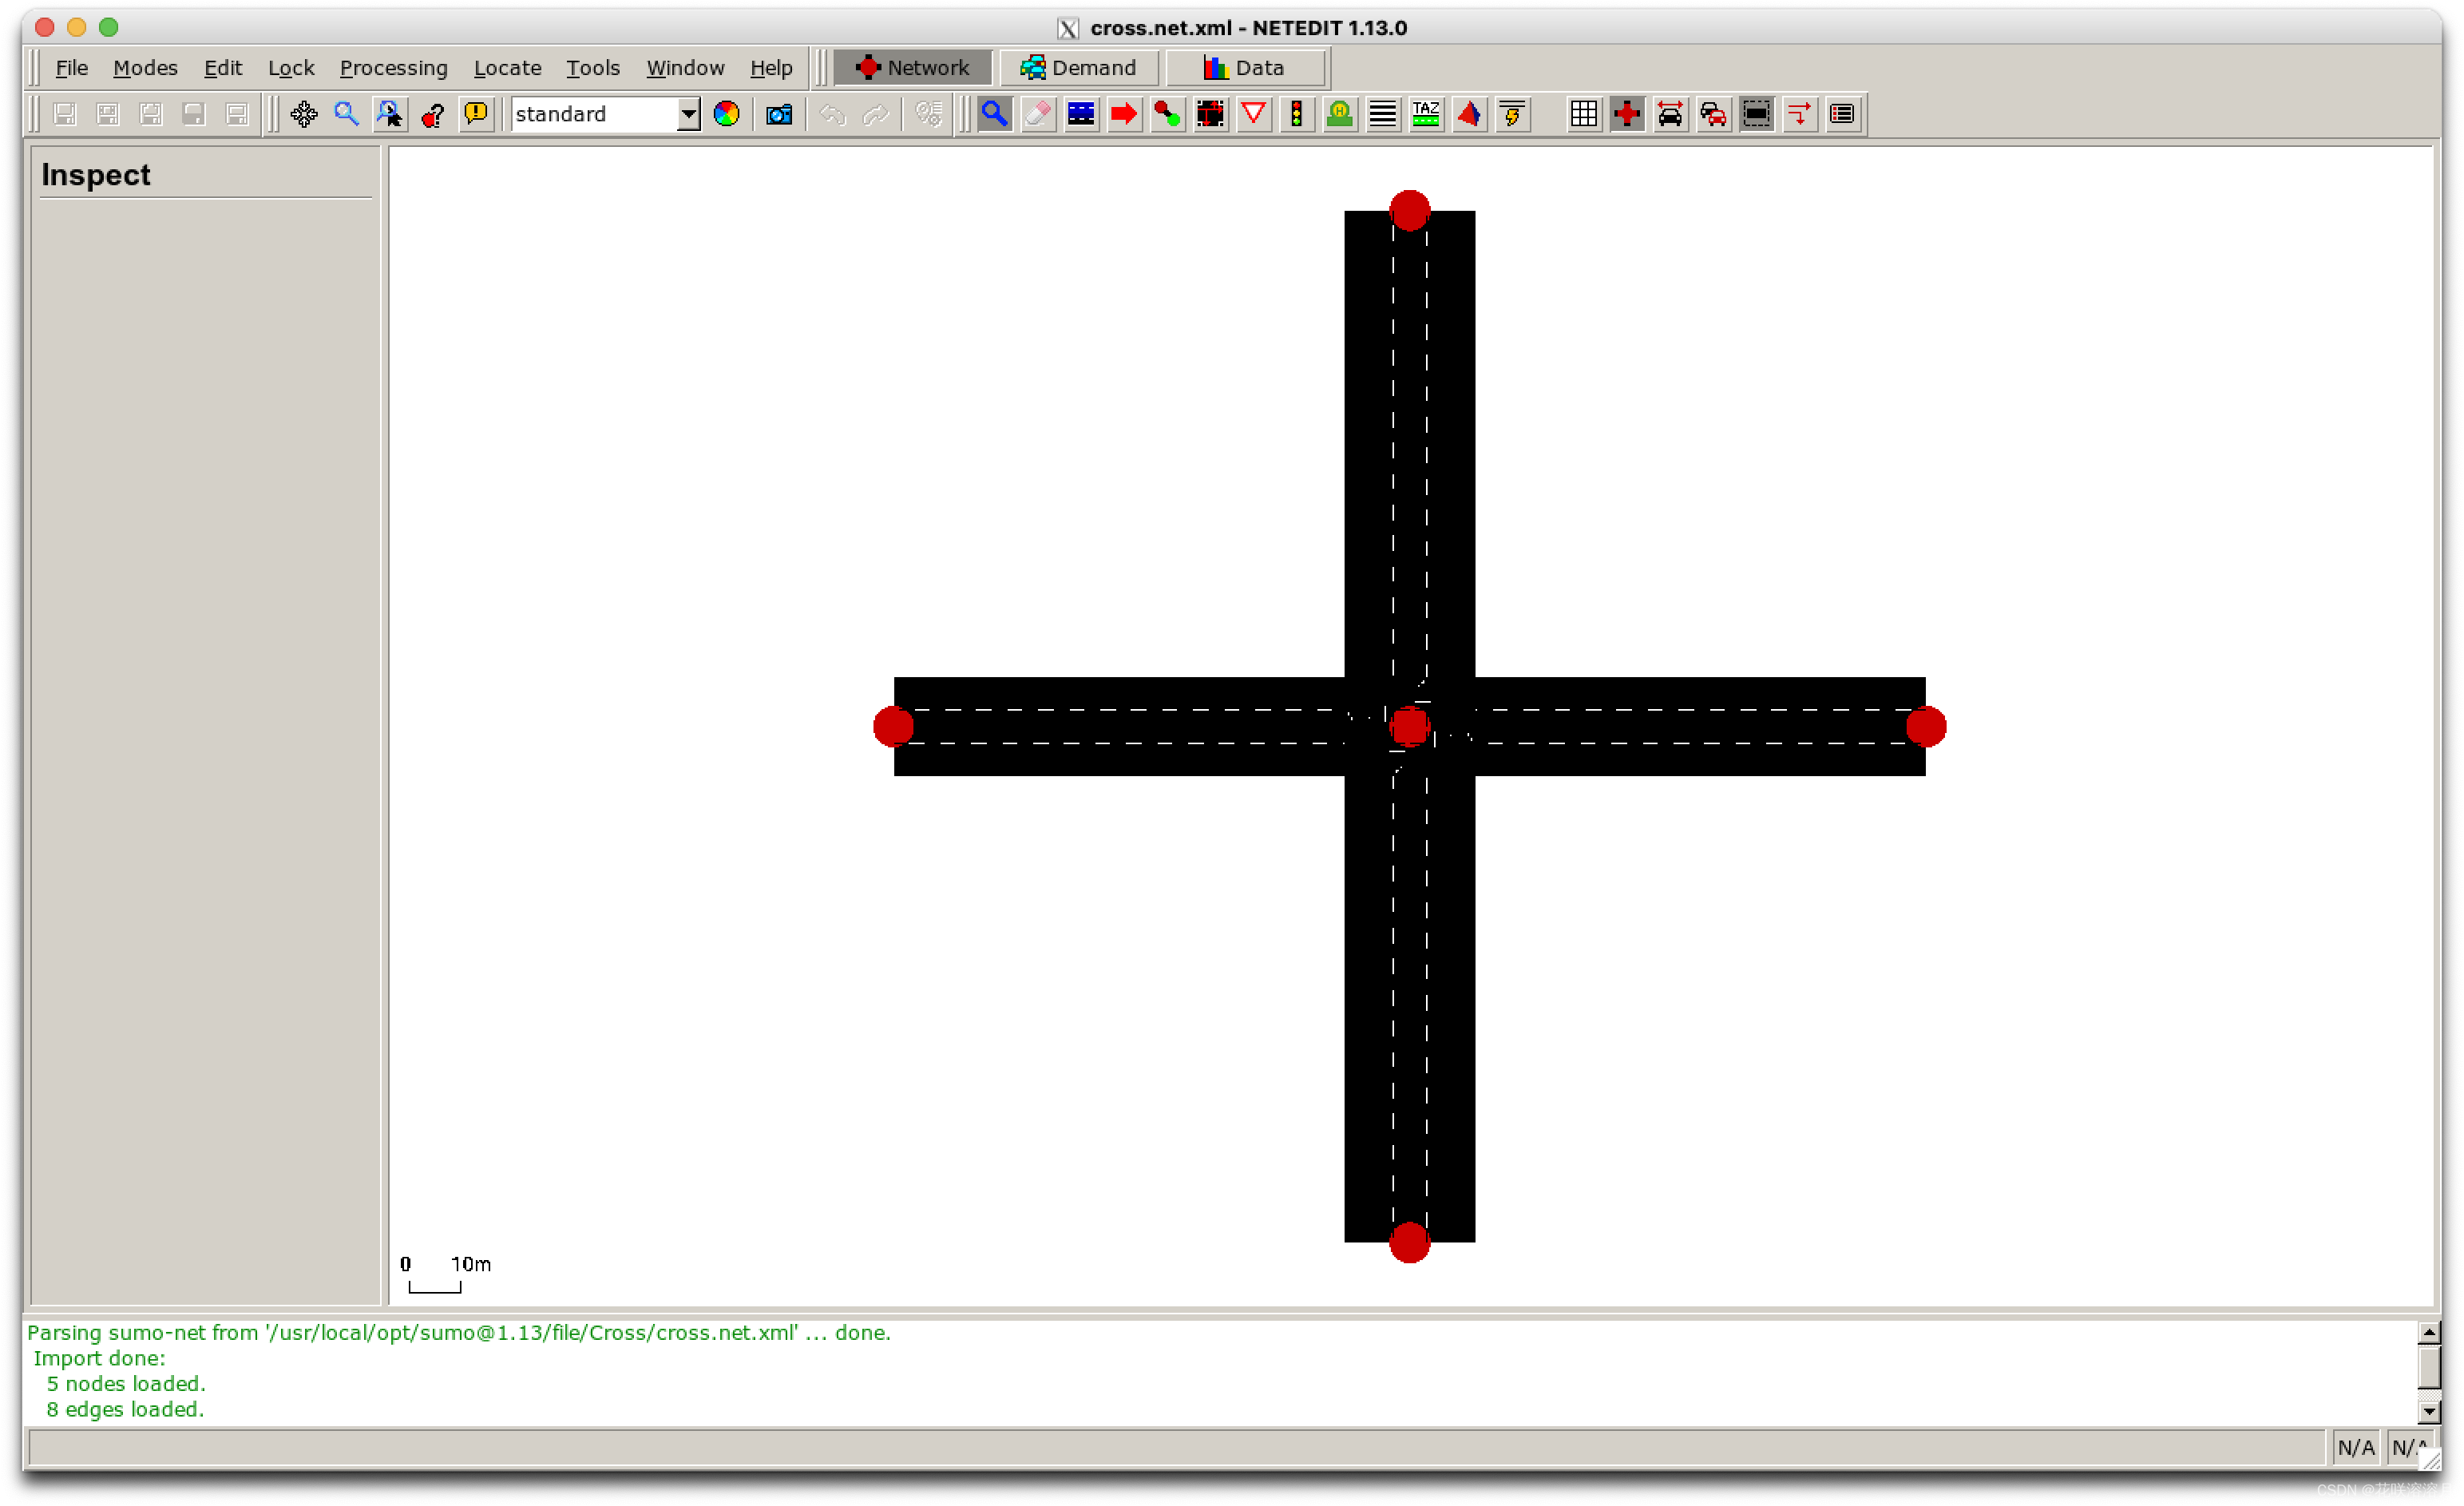The image size is (2464, 1506).
Task: Choose the Create Edge mode tool
Action: 1167,114
